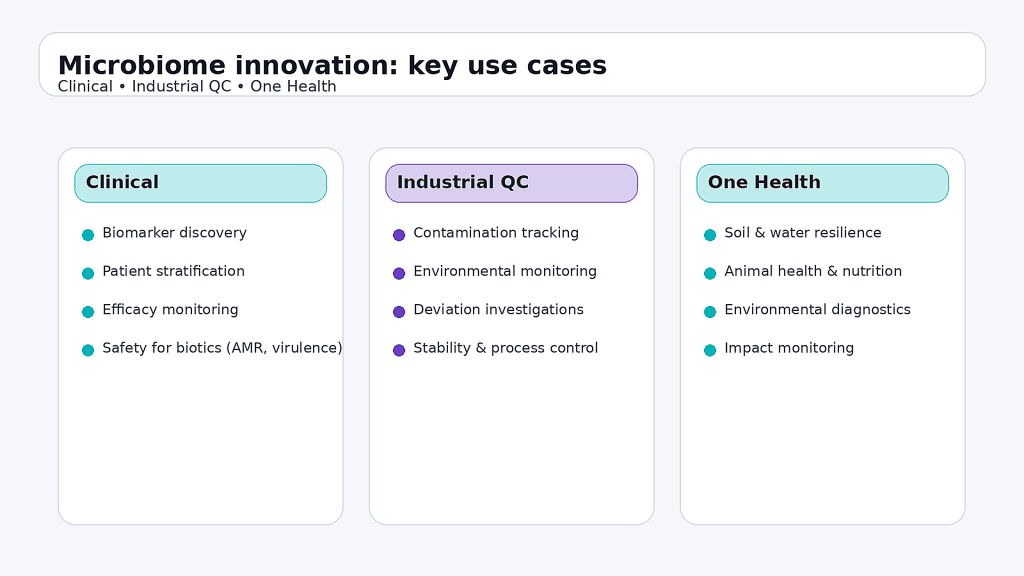Click the teal bullet beside Patient stratification
The height and width of the screenshot is (576, 1024).
click(x=88, y=273)
